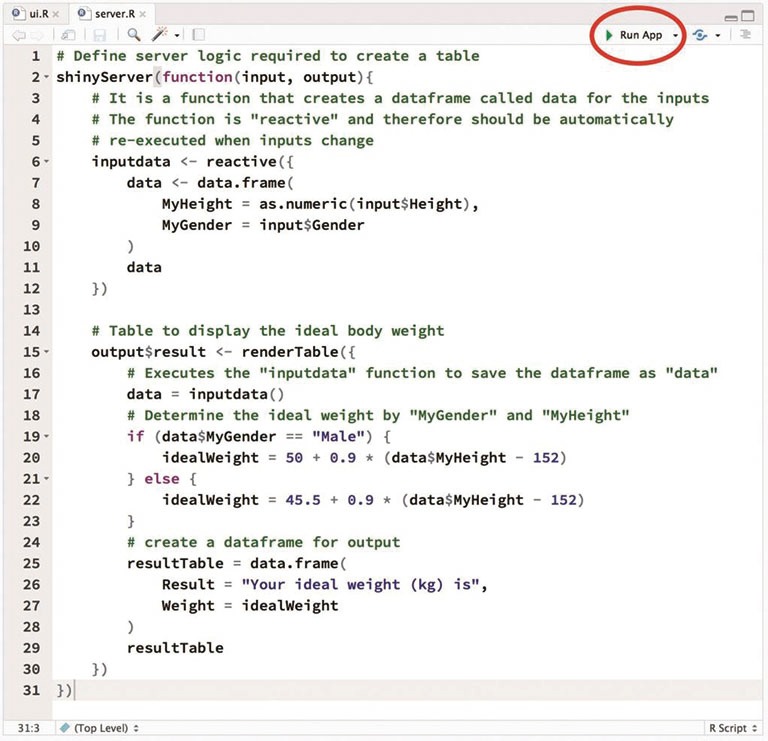Collapse the reactive block fold at line 6
The image size is (768, 741).
pyautogui.click(x=47, y=162)
